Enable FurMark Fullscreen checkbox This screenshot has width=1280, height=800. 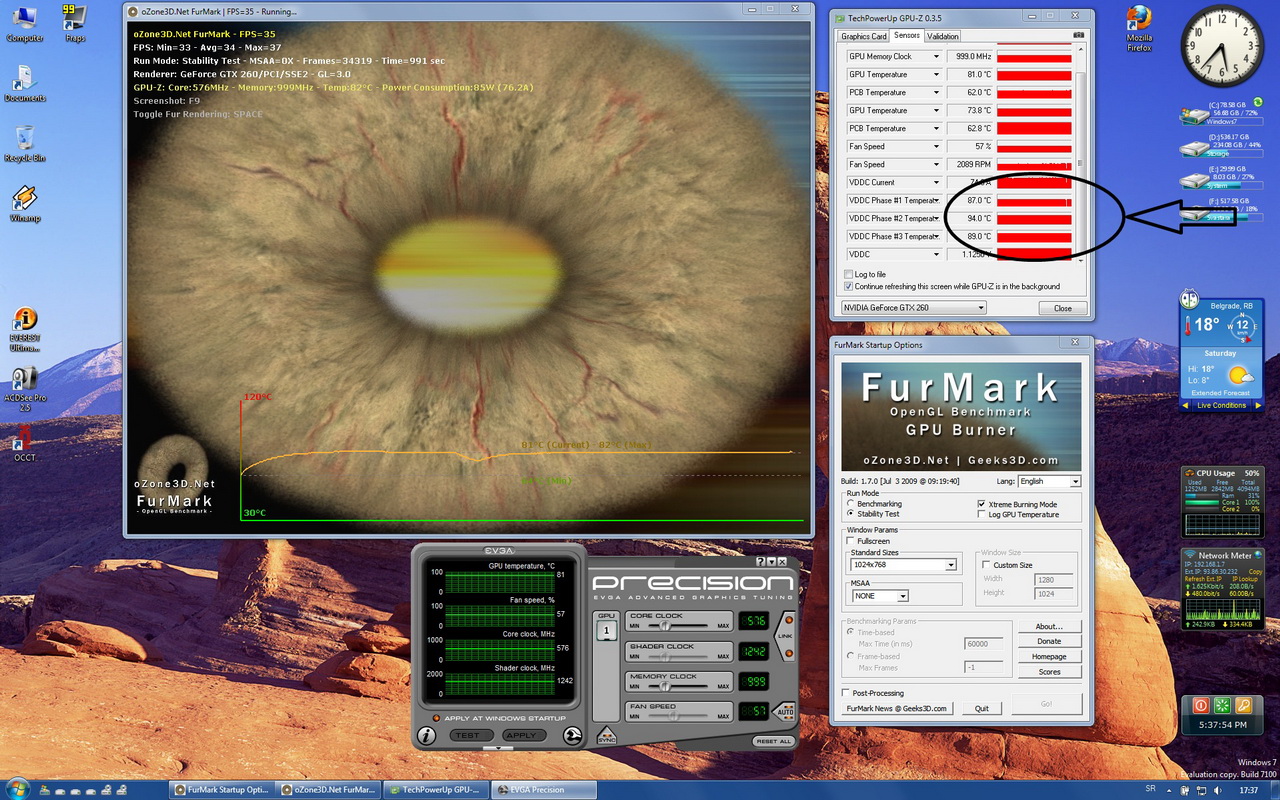click(x=850, y=540)
